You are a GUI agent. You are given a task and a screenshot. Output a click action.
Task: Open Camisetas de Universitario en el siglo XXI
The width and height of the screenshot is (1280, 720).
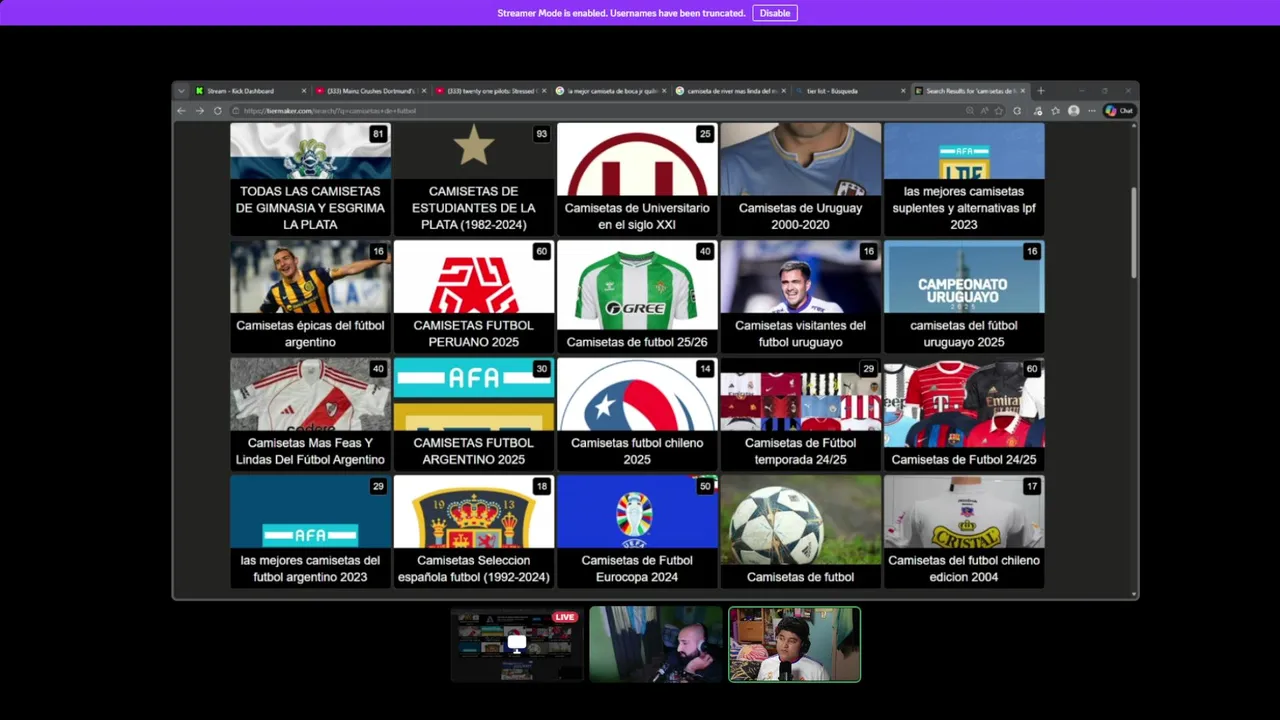tap(637, 179)
